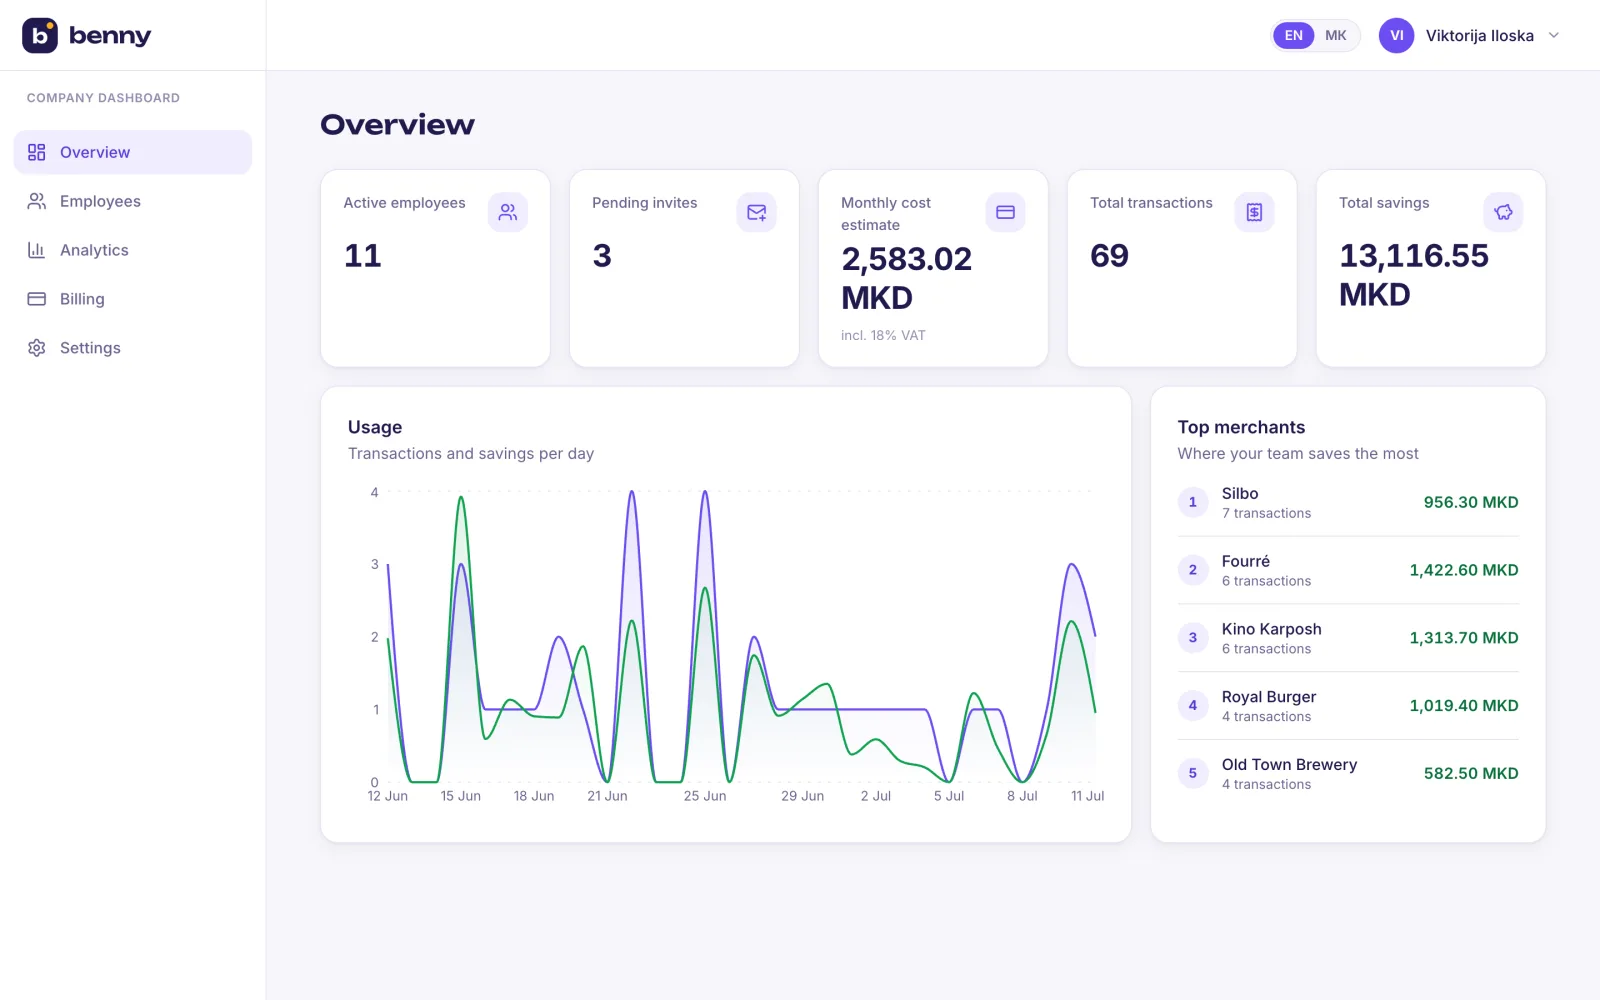
Task: Click the 13,116.55 MKD total savings value
Action: 1414,275
